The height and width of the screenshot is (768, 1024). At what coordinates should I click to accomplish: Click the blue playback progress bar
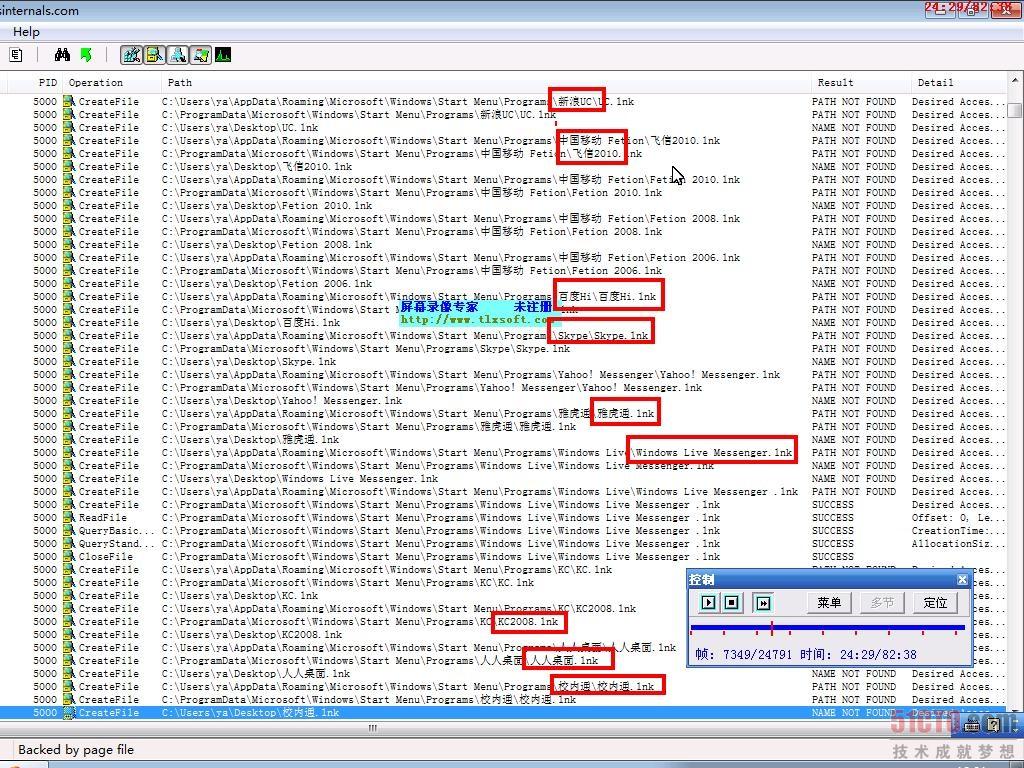pos(827,628)
